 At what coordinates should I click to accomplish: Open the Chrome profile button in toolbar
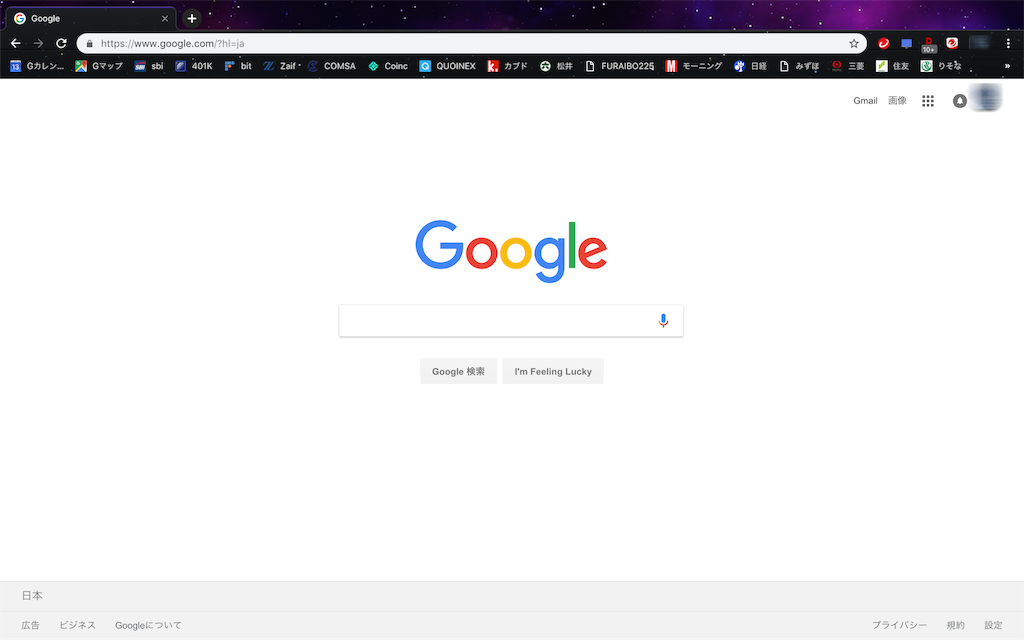tap(980, 43)
